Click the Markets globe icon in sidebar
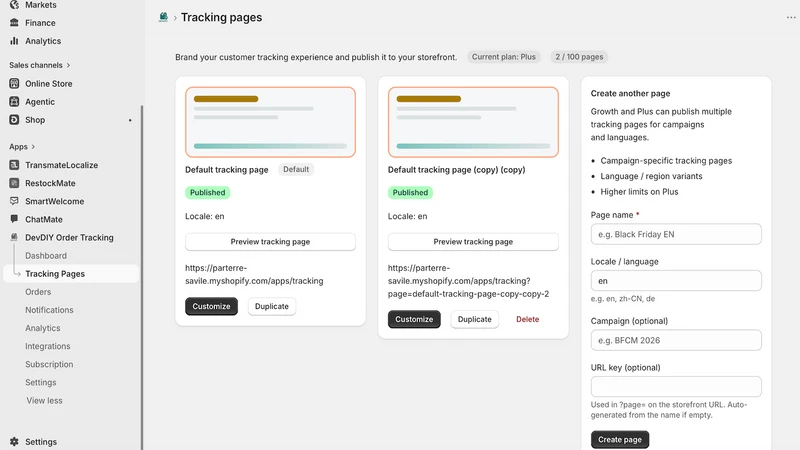800x450 pixels. tap(14, 5)
